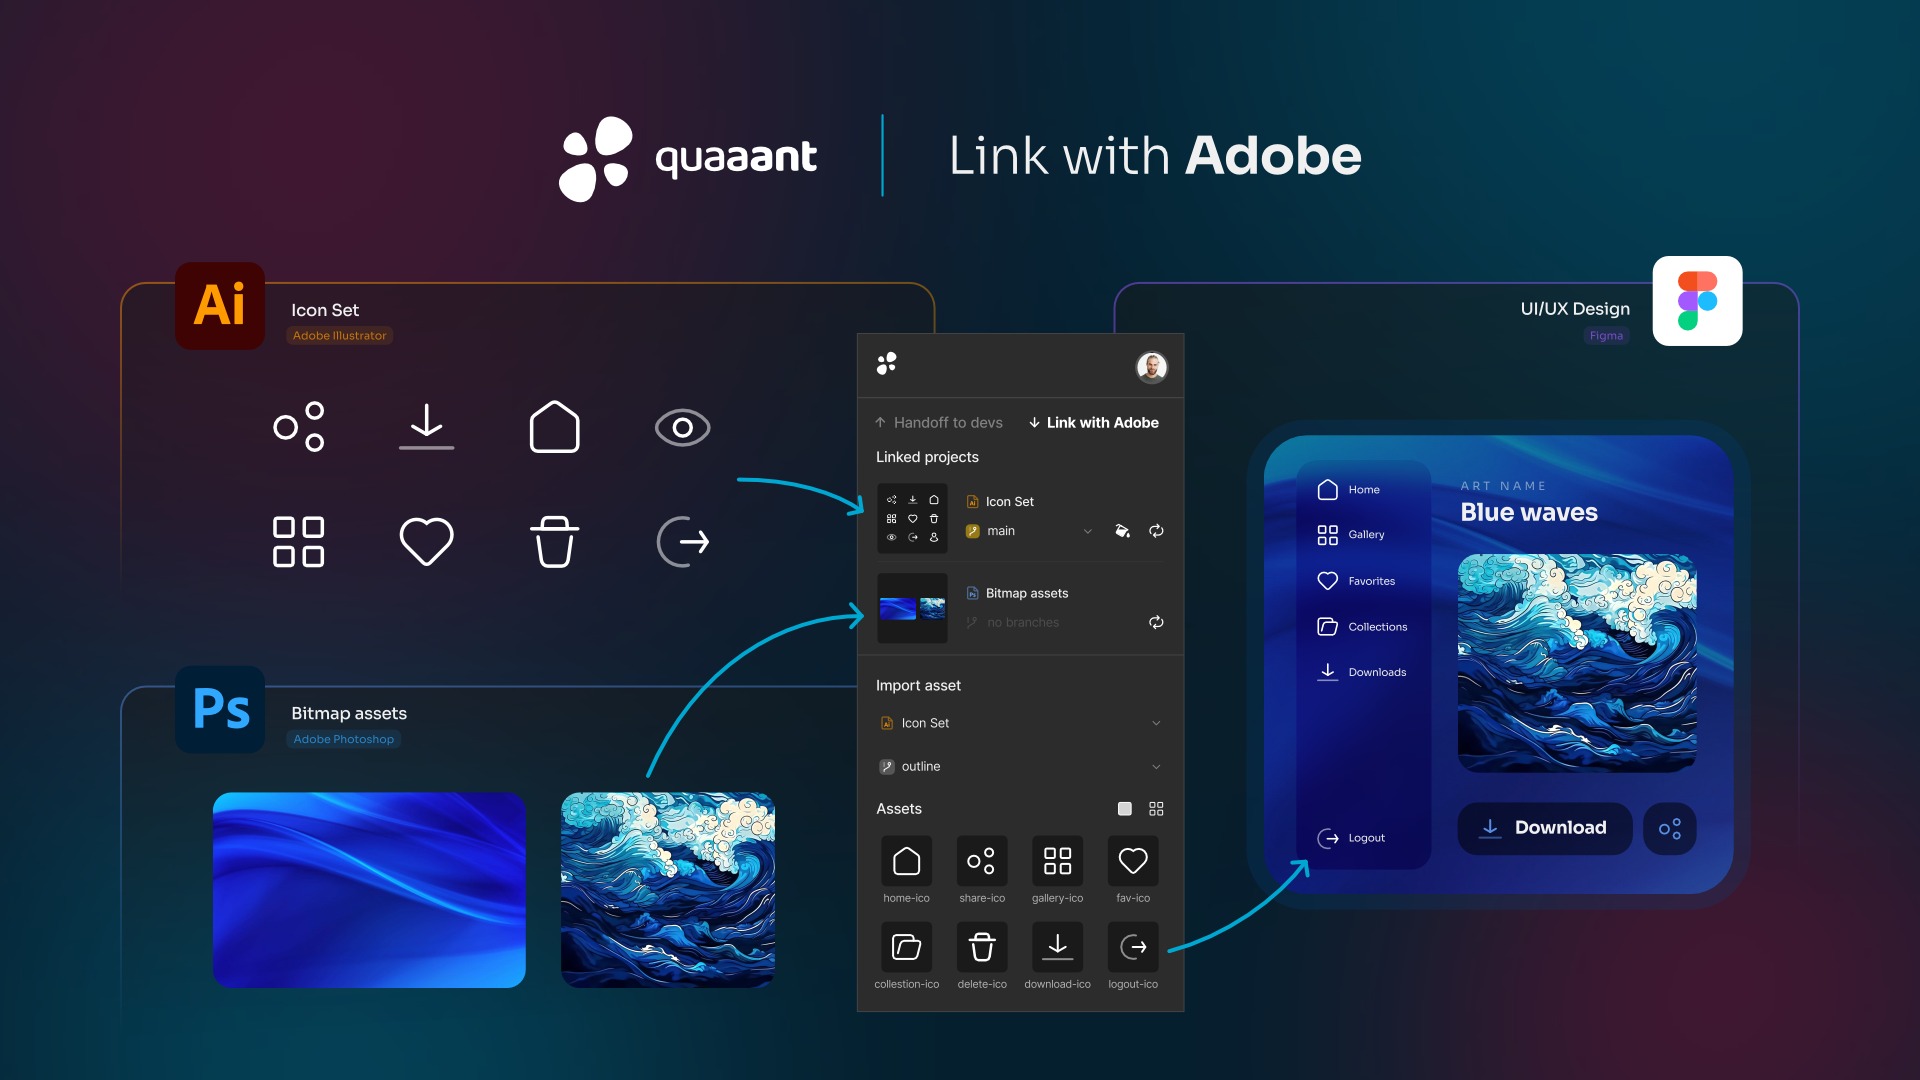Open the Link with Adobe tab
Screen dimensions: 1920x1080
pyautogui.click(x=1093, y=423)
